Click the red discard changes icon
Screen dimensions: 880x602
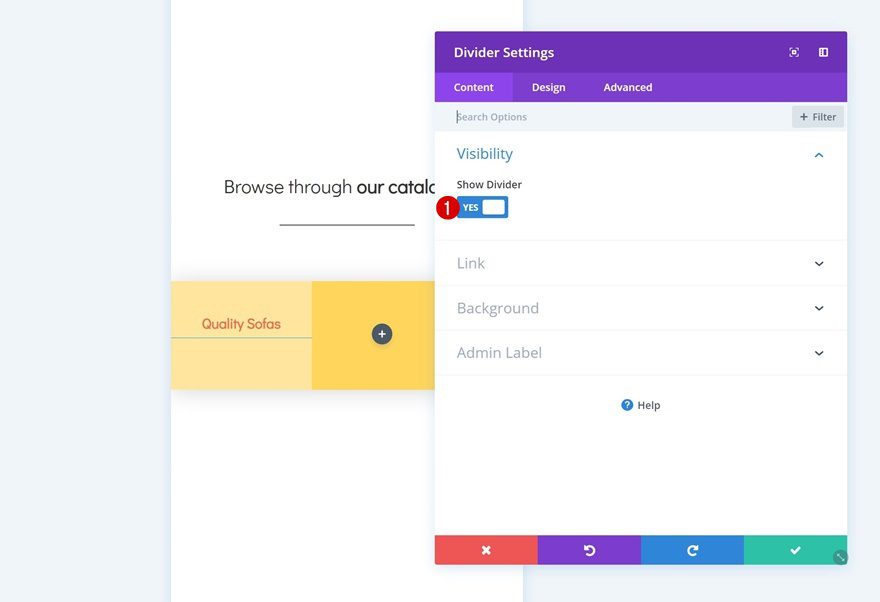(x=485, y=549)
